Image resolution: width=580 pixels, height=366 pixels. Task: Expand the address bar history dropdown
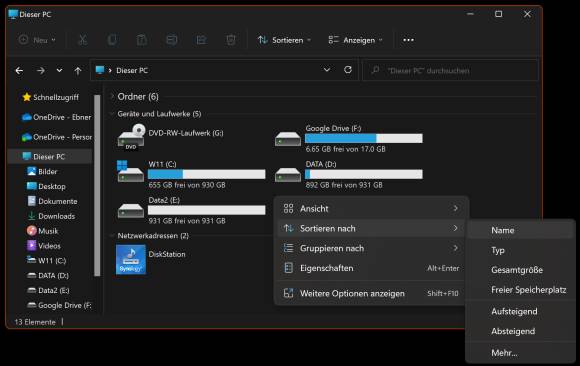point(327,70)
